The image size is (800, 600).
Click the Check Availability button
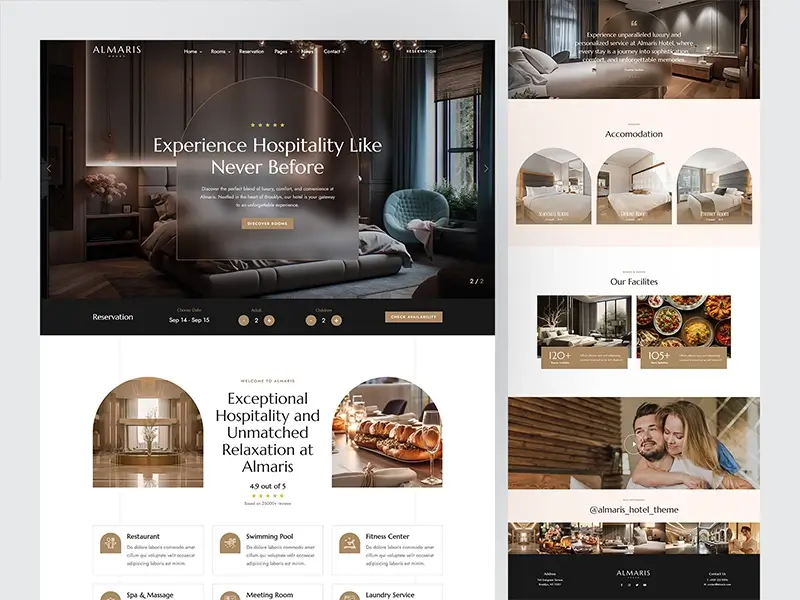point(413,317)
